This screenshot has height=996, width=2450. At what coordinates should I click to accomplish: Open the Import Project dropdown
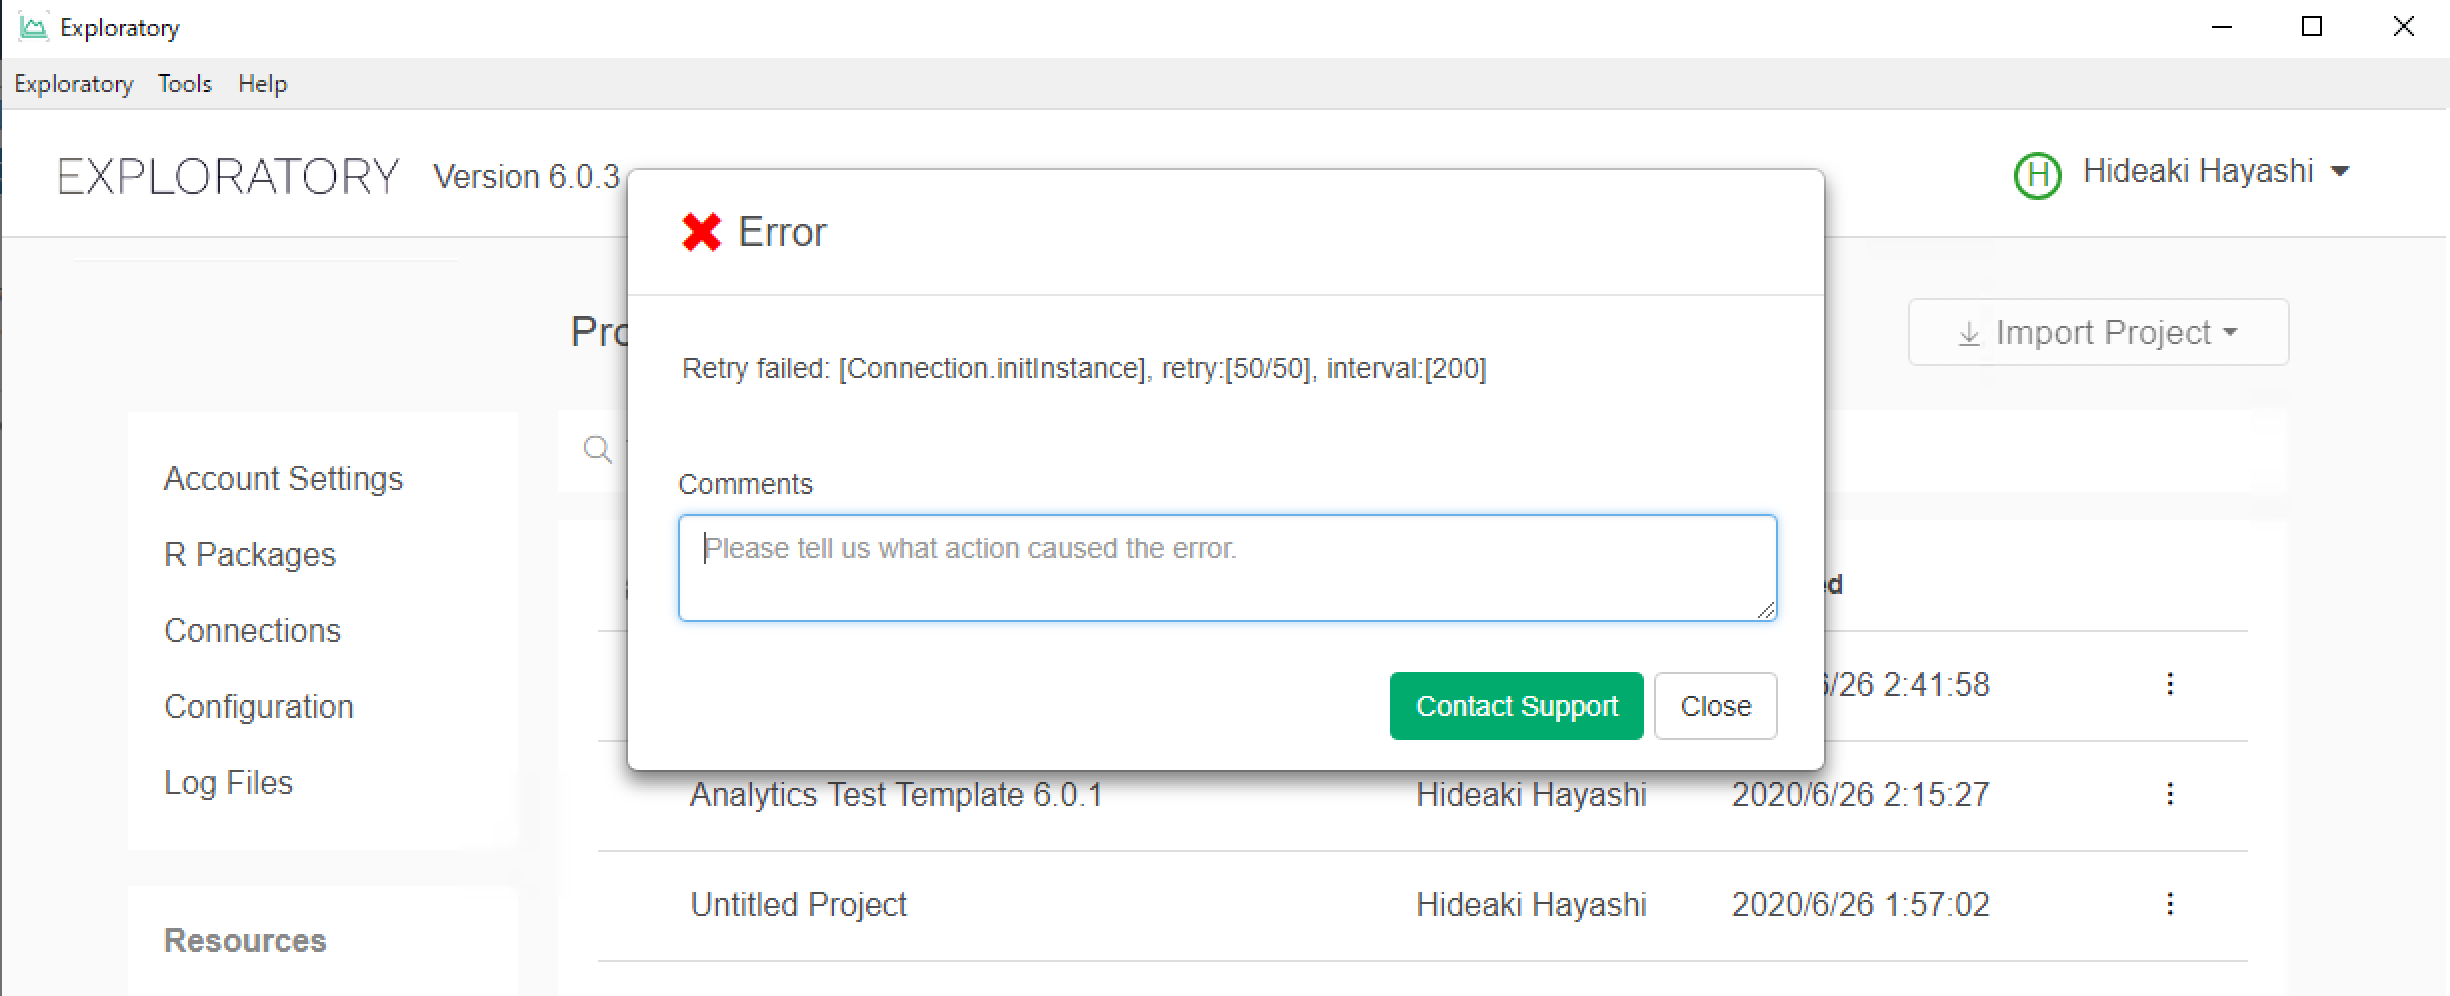click(x=2097, y=332)
